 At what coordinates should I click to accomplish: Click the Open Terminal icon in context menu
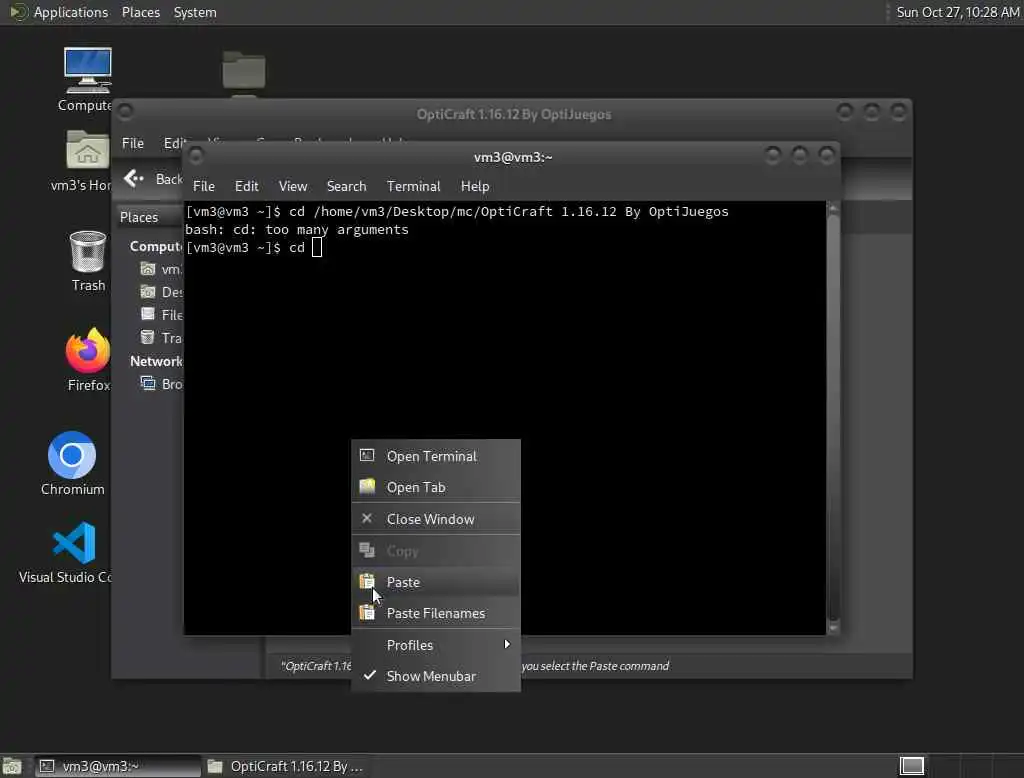367,455
